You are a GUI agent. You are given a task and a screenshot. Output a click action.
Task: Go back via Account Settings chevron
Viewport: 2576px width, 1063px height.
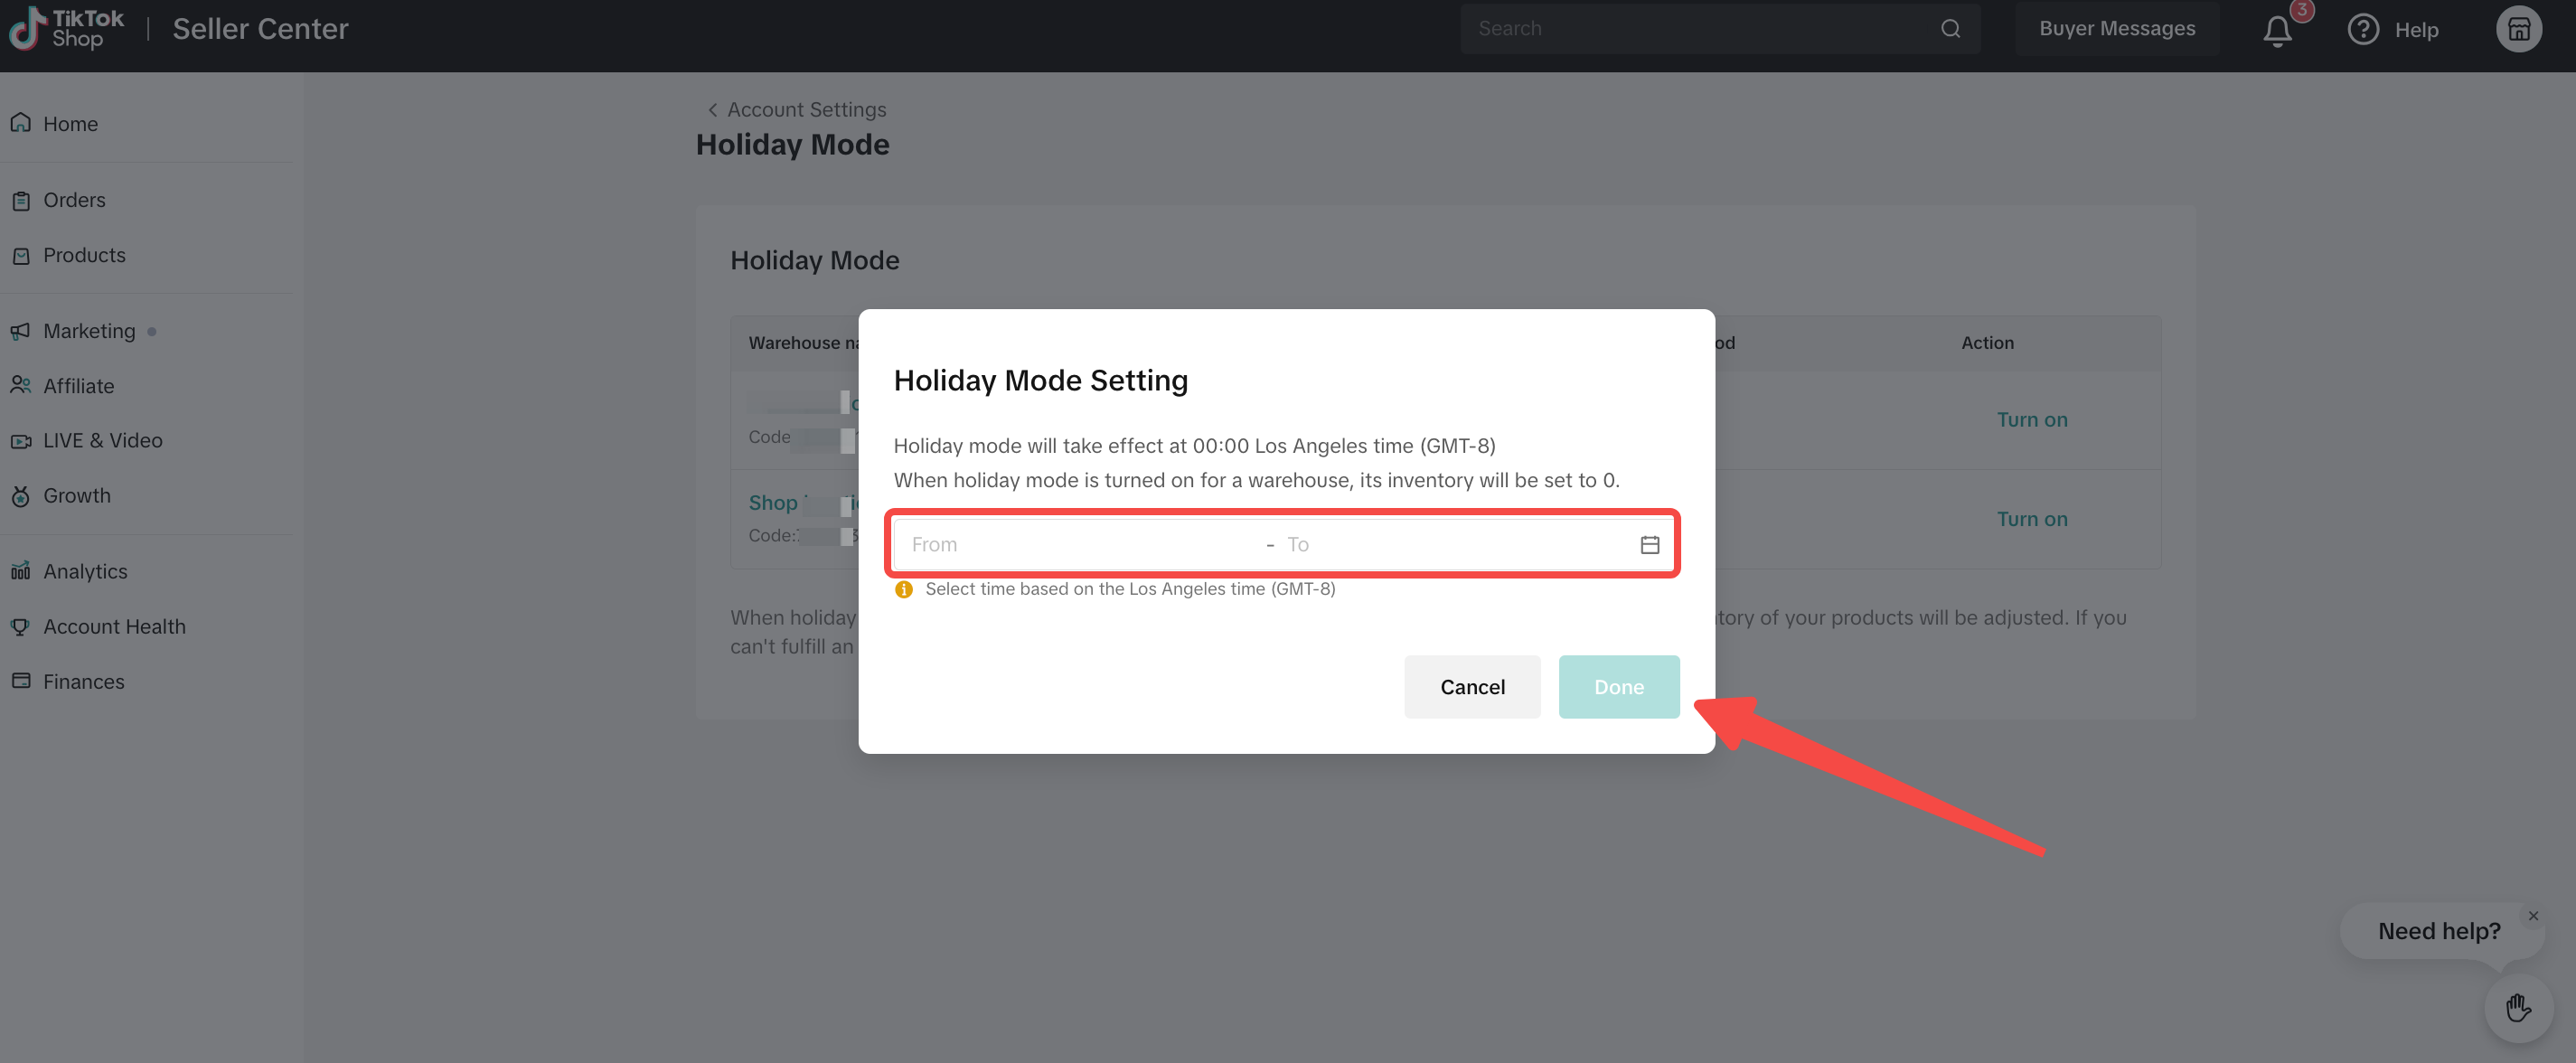(x=713, y=110)
